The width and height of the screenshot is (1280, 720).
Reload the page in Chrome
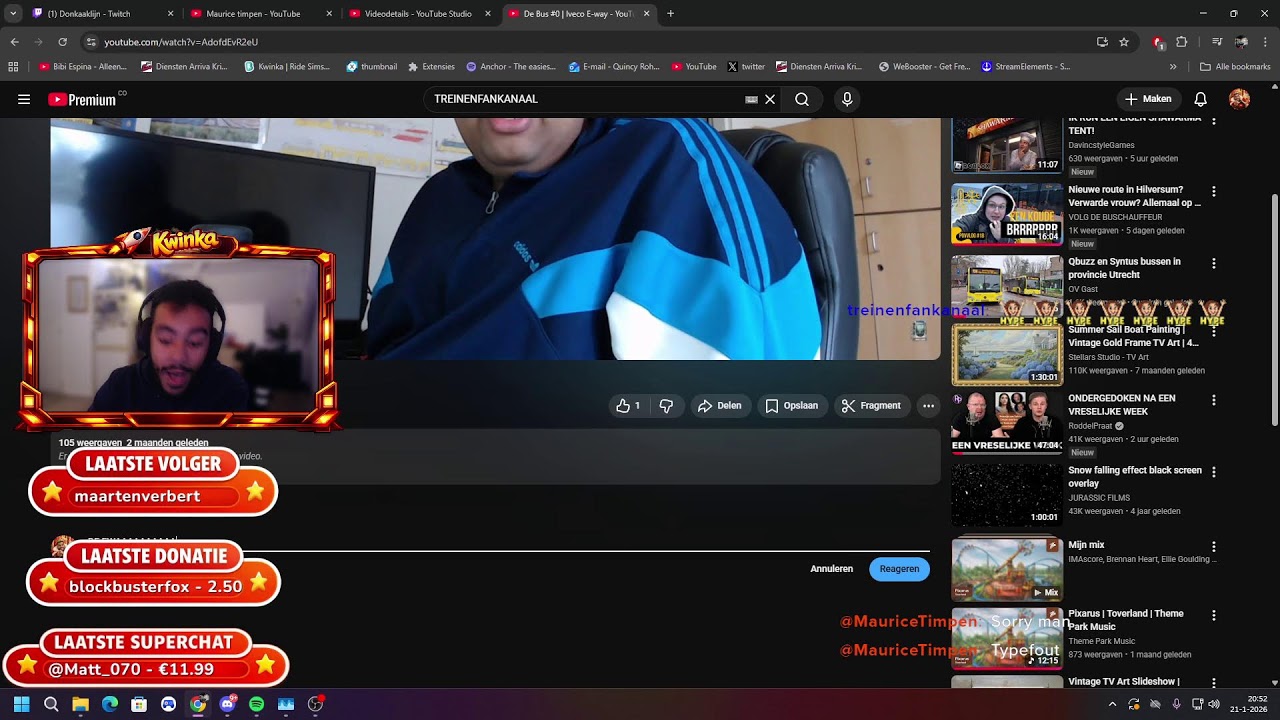(x=62, y=42)
